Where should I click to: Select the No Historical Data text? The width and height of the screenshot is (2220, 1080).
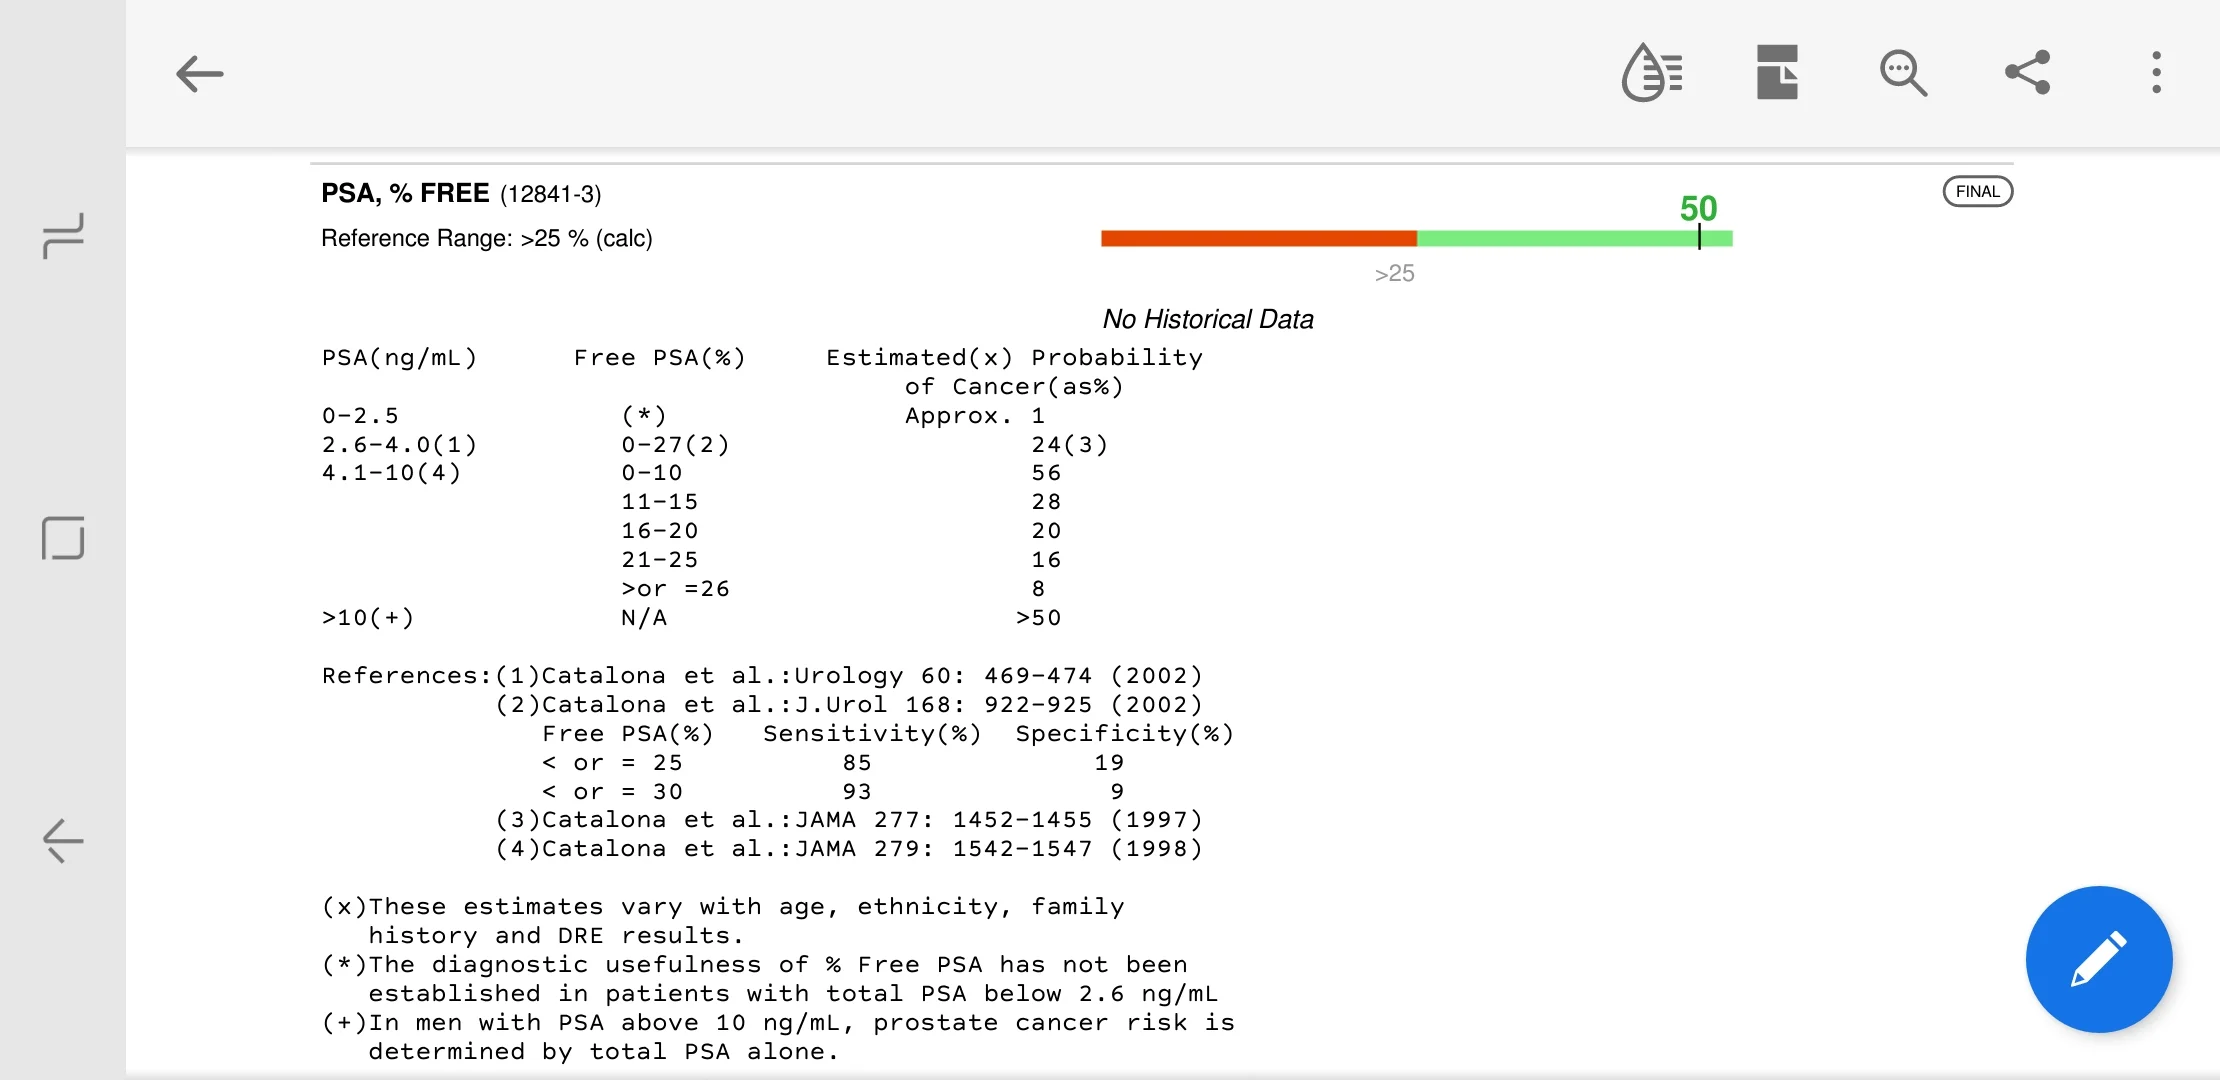1208,319
